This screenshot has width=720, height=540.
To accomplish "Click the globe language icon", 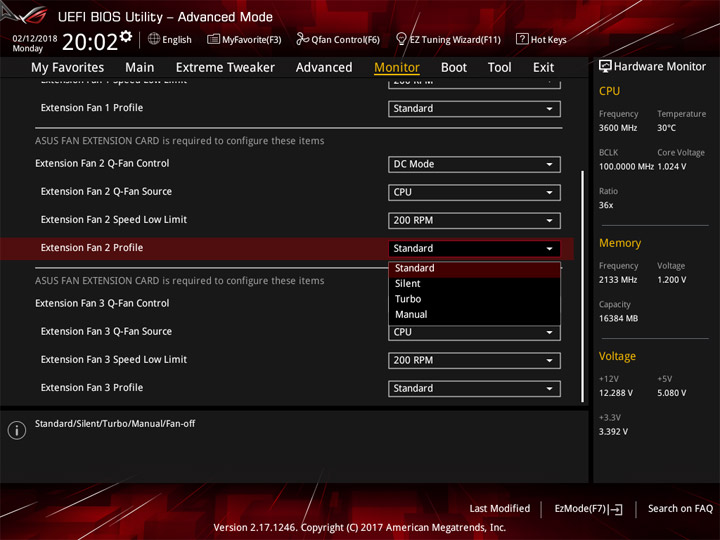I will click(x=154, y=39).
